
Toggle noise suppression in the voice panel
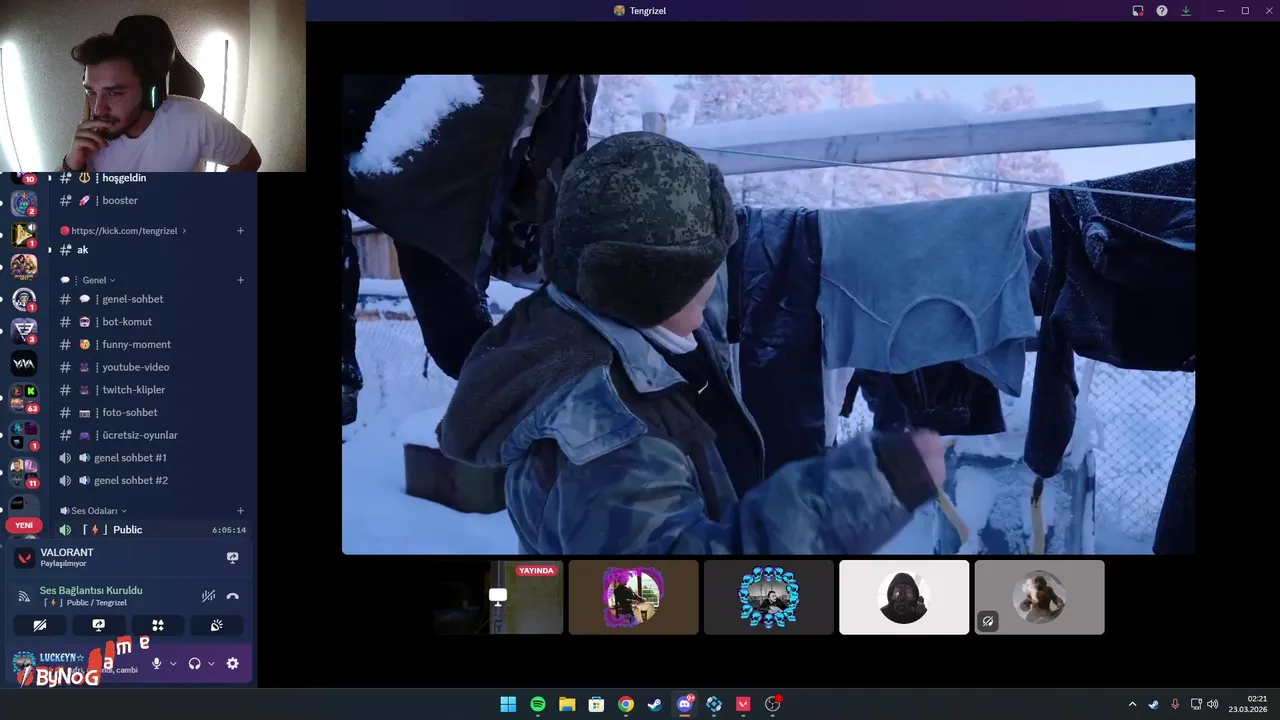pyautogui.click(x=208, y=596)
